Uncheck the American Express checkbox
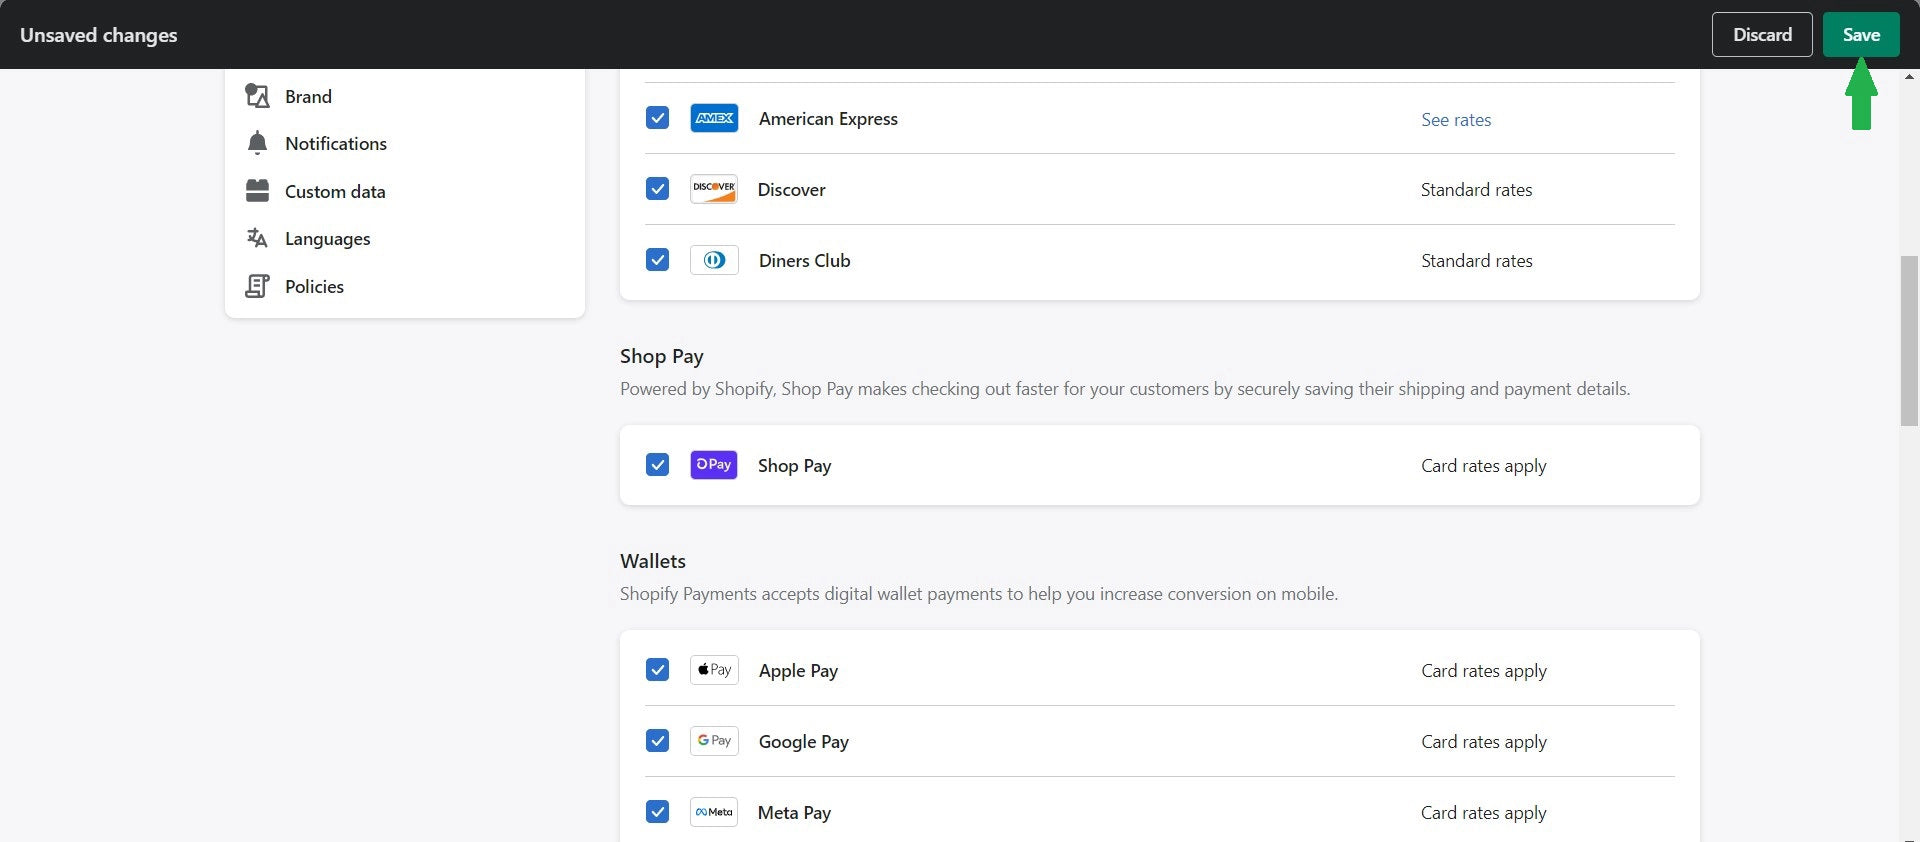1920x842 pixels. click(657, 118)
